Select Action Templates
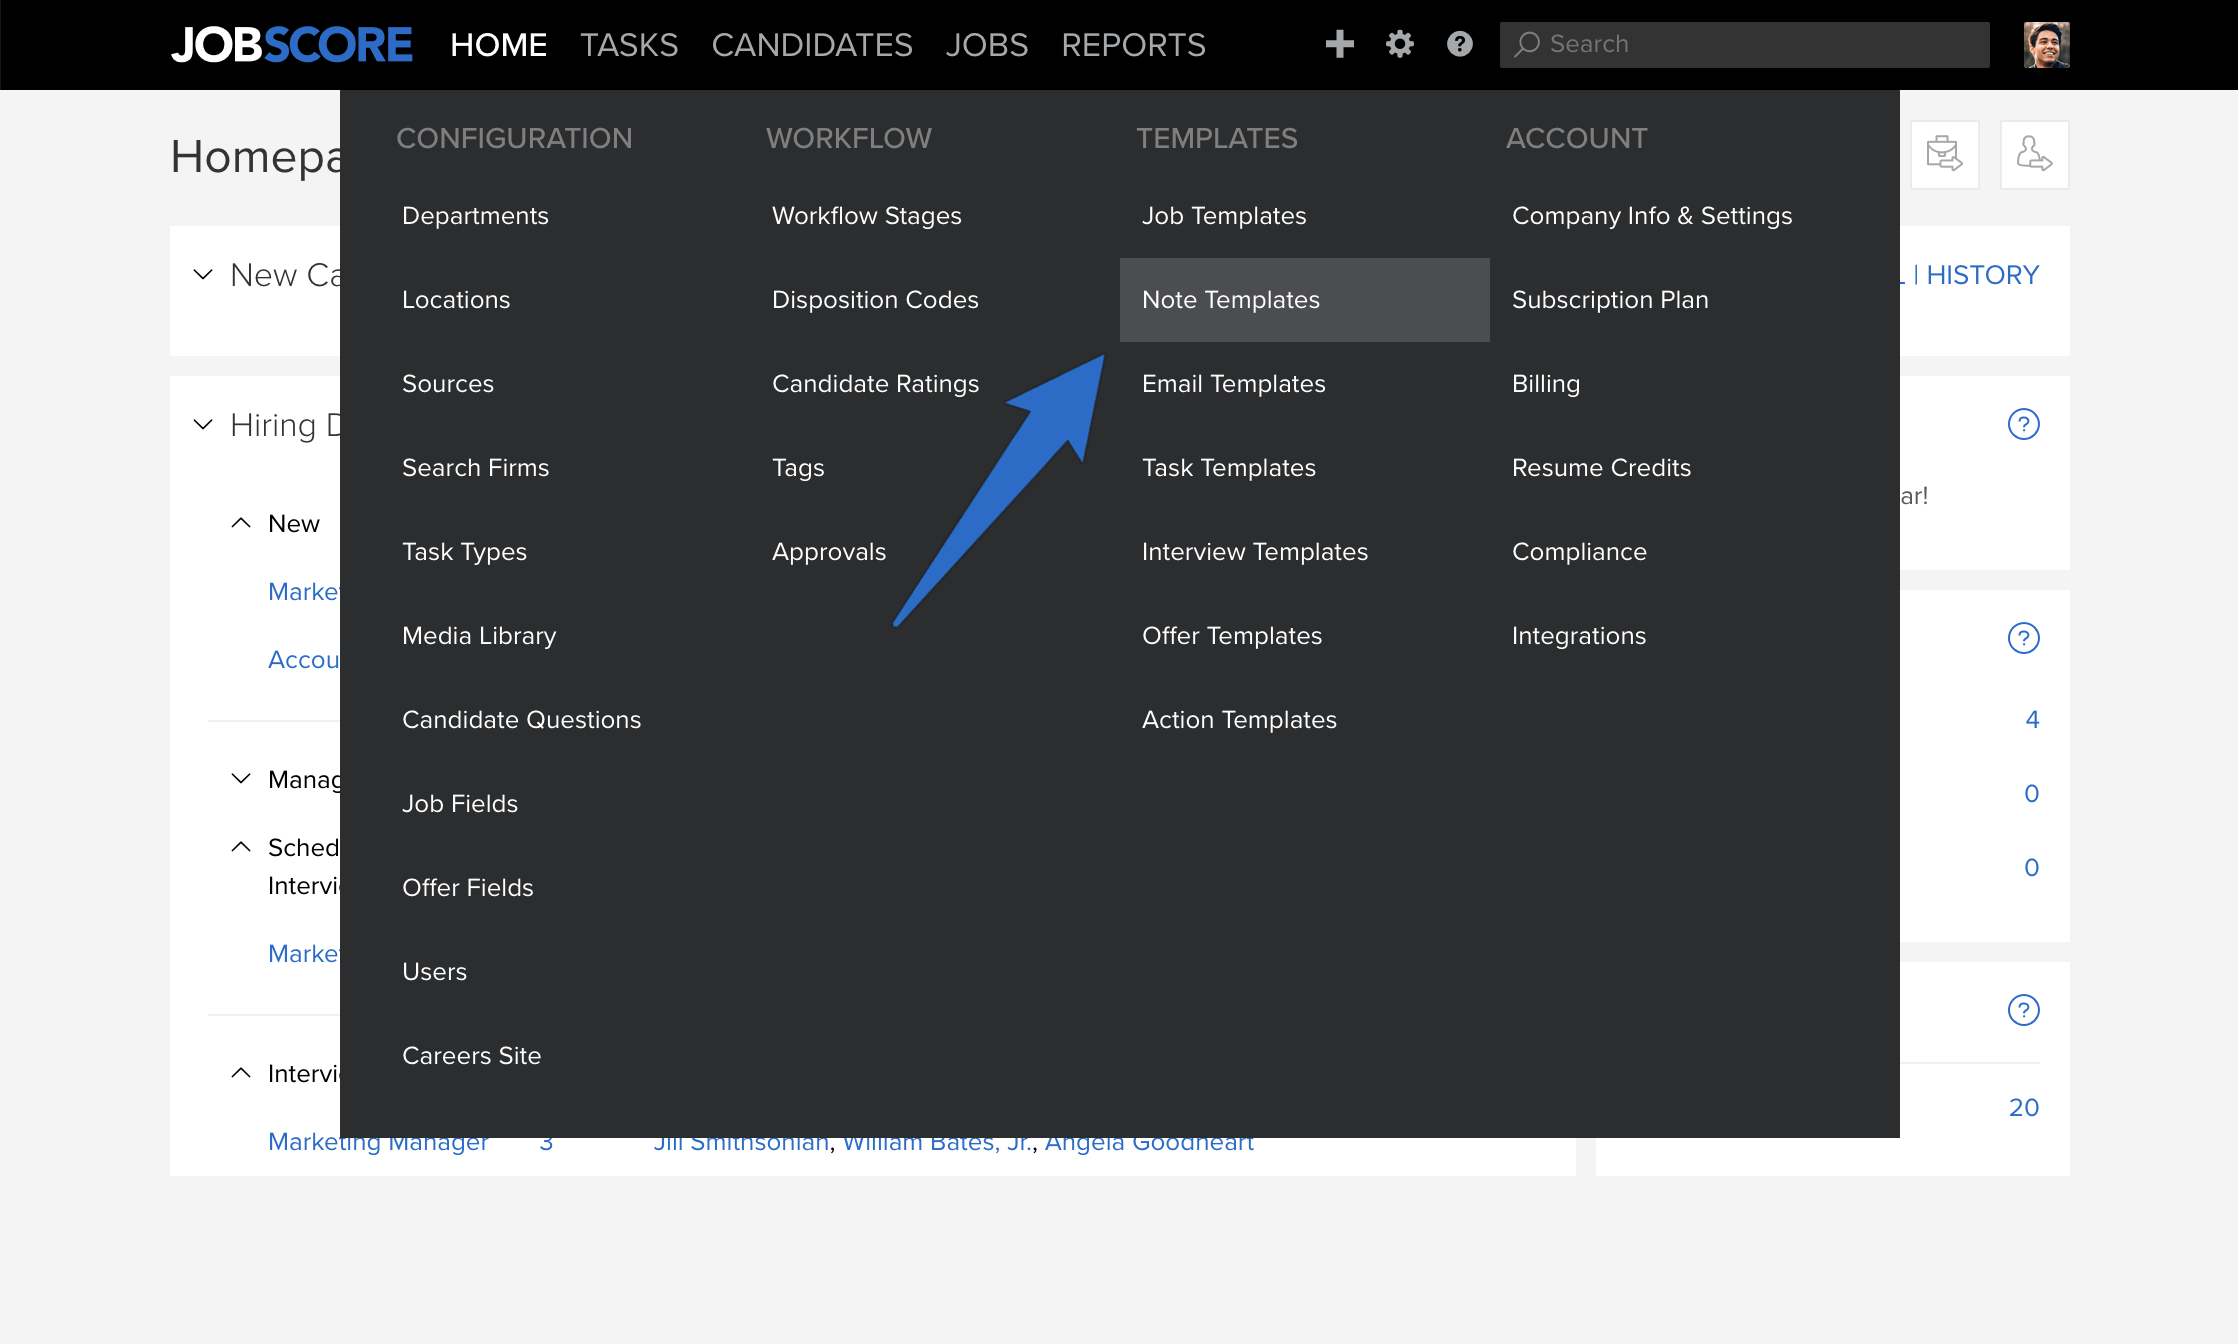The width and height of the screenshot is (2238, 1344). tap(1239, 720)
